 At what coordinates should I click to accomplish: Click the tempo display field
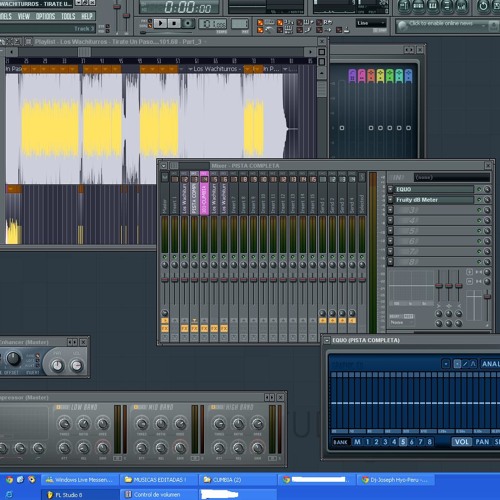(x=213, y=24)
